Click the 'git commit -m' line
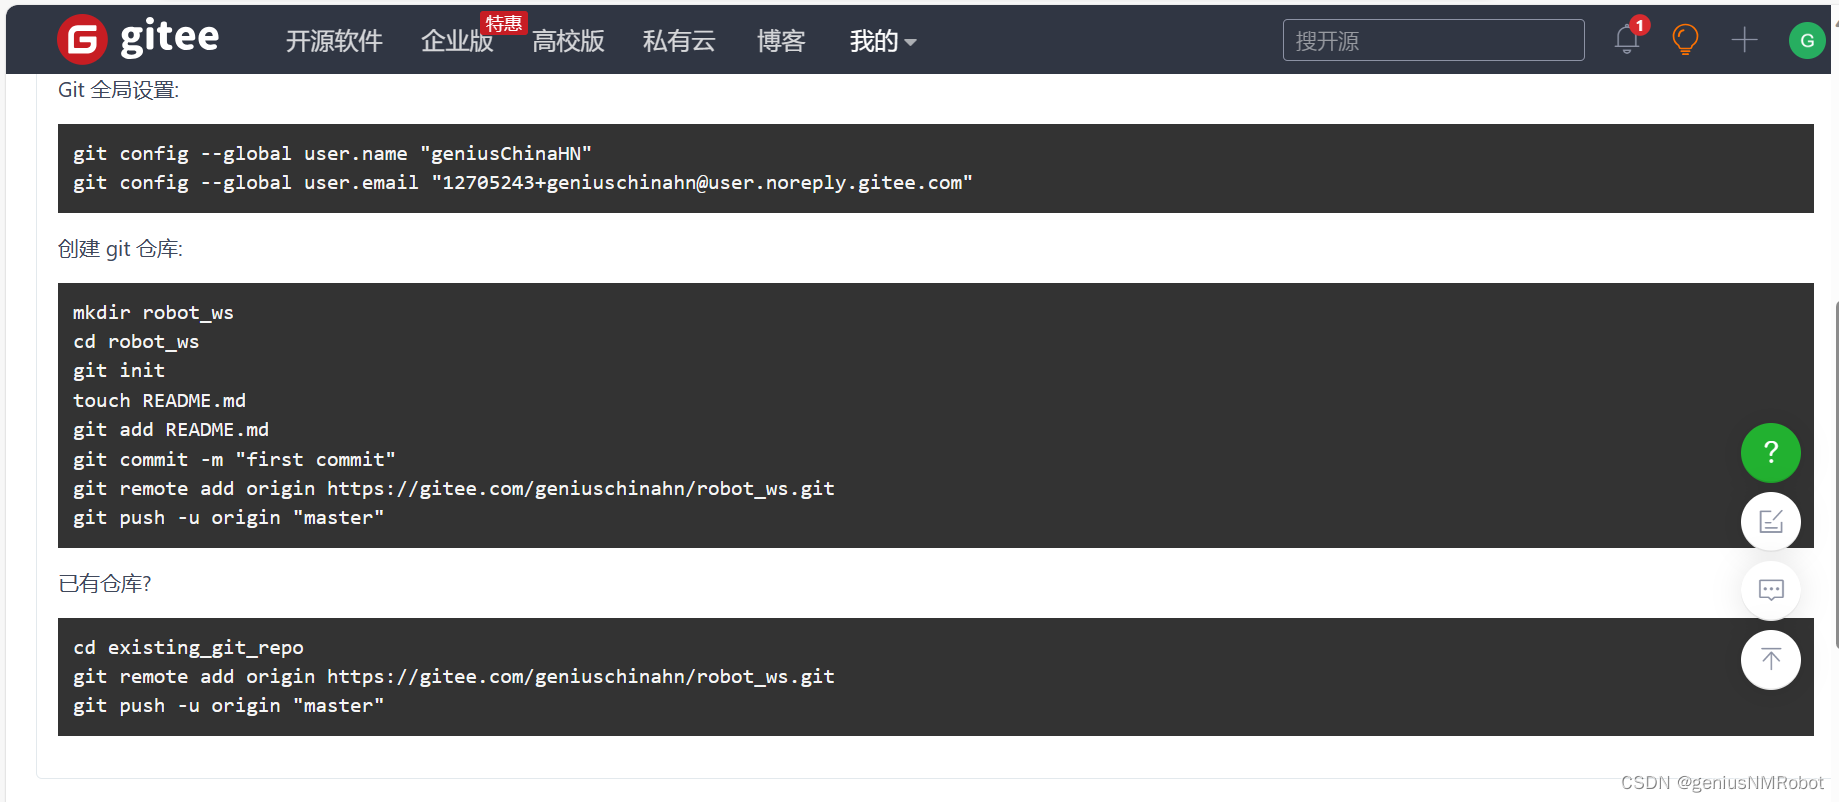1839x802 pixels. pos(234,459)
